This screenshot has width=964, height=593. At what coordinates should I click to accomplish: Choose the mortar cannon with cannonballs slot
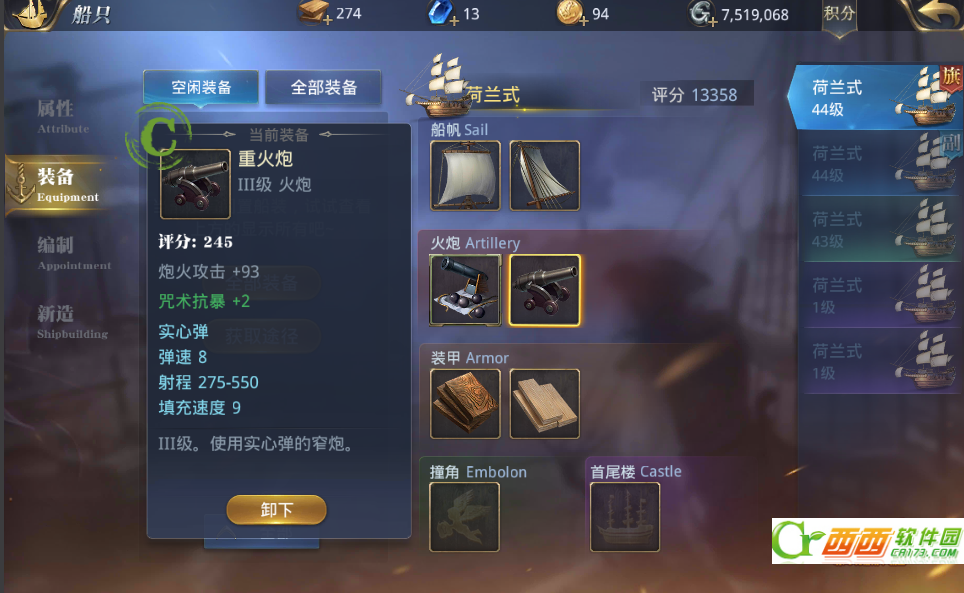click(x=465, y=290)
